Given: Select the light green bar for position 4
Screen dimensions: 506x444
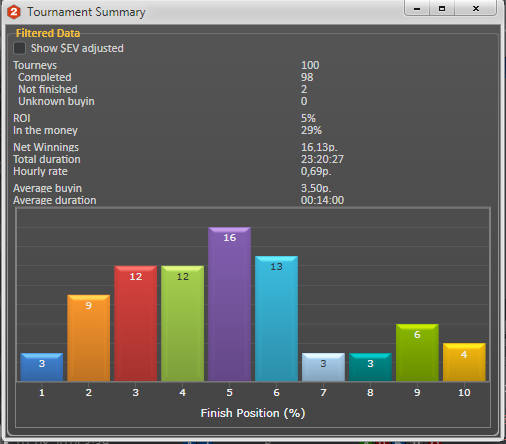Looking at the screenshot, I should tap(182, 323).
